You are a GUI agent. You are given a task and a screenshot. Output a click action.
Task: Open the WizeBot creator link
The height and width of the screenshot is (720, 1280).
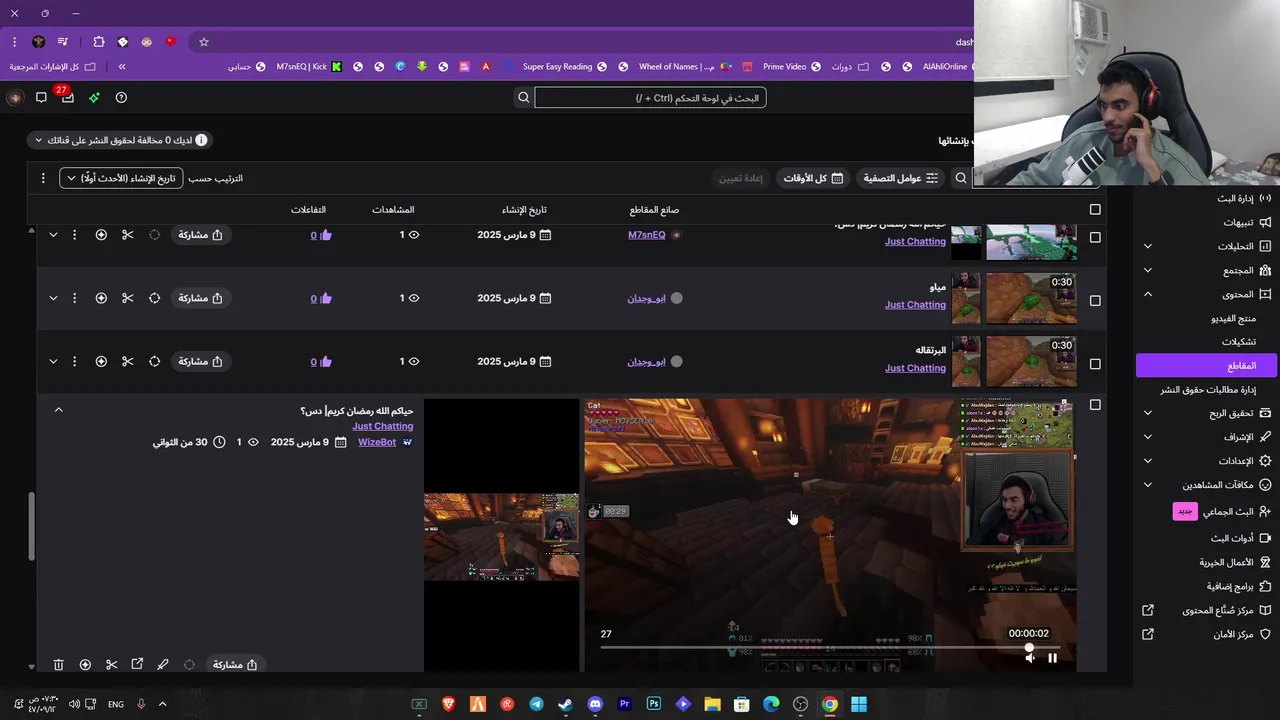[377, 442]
